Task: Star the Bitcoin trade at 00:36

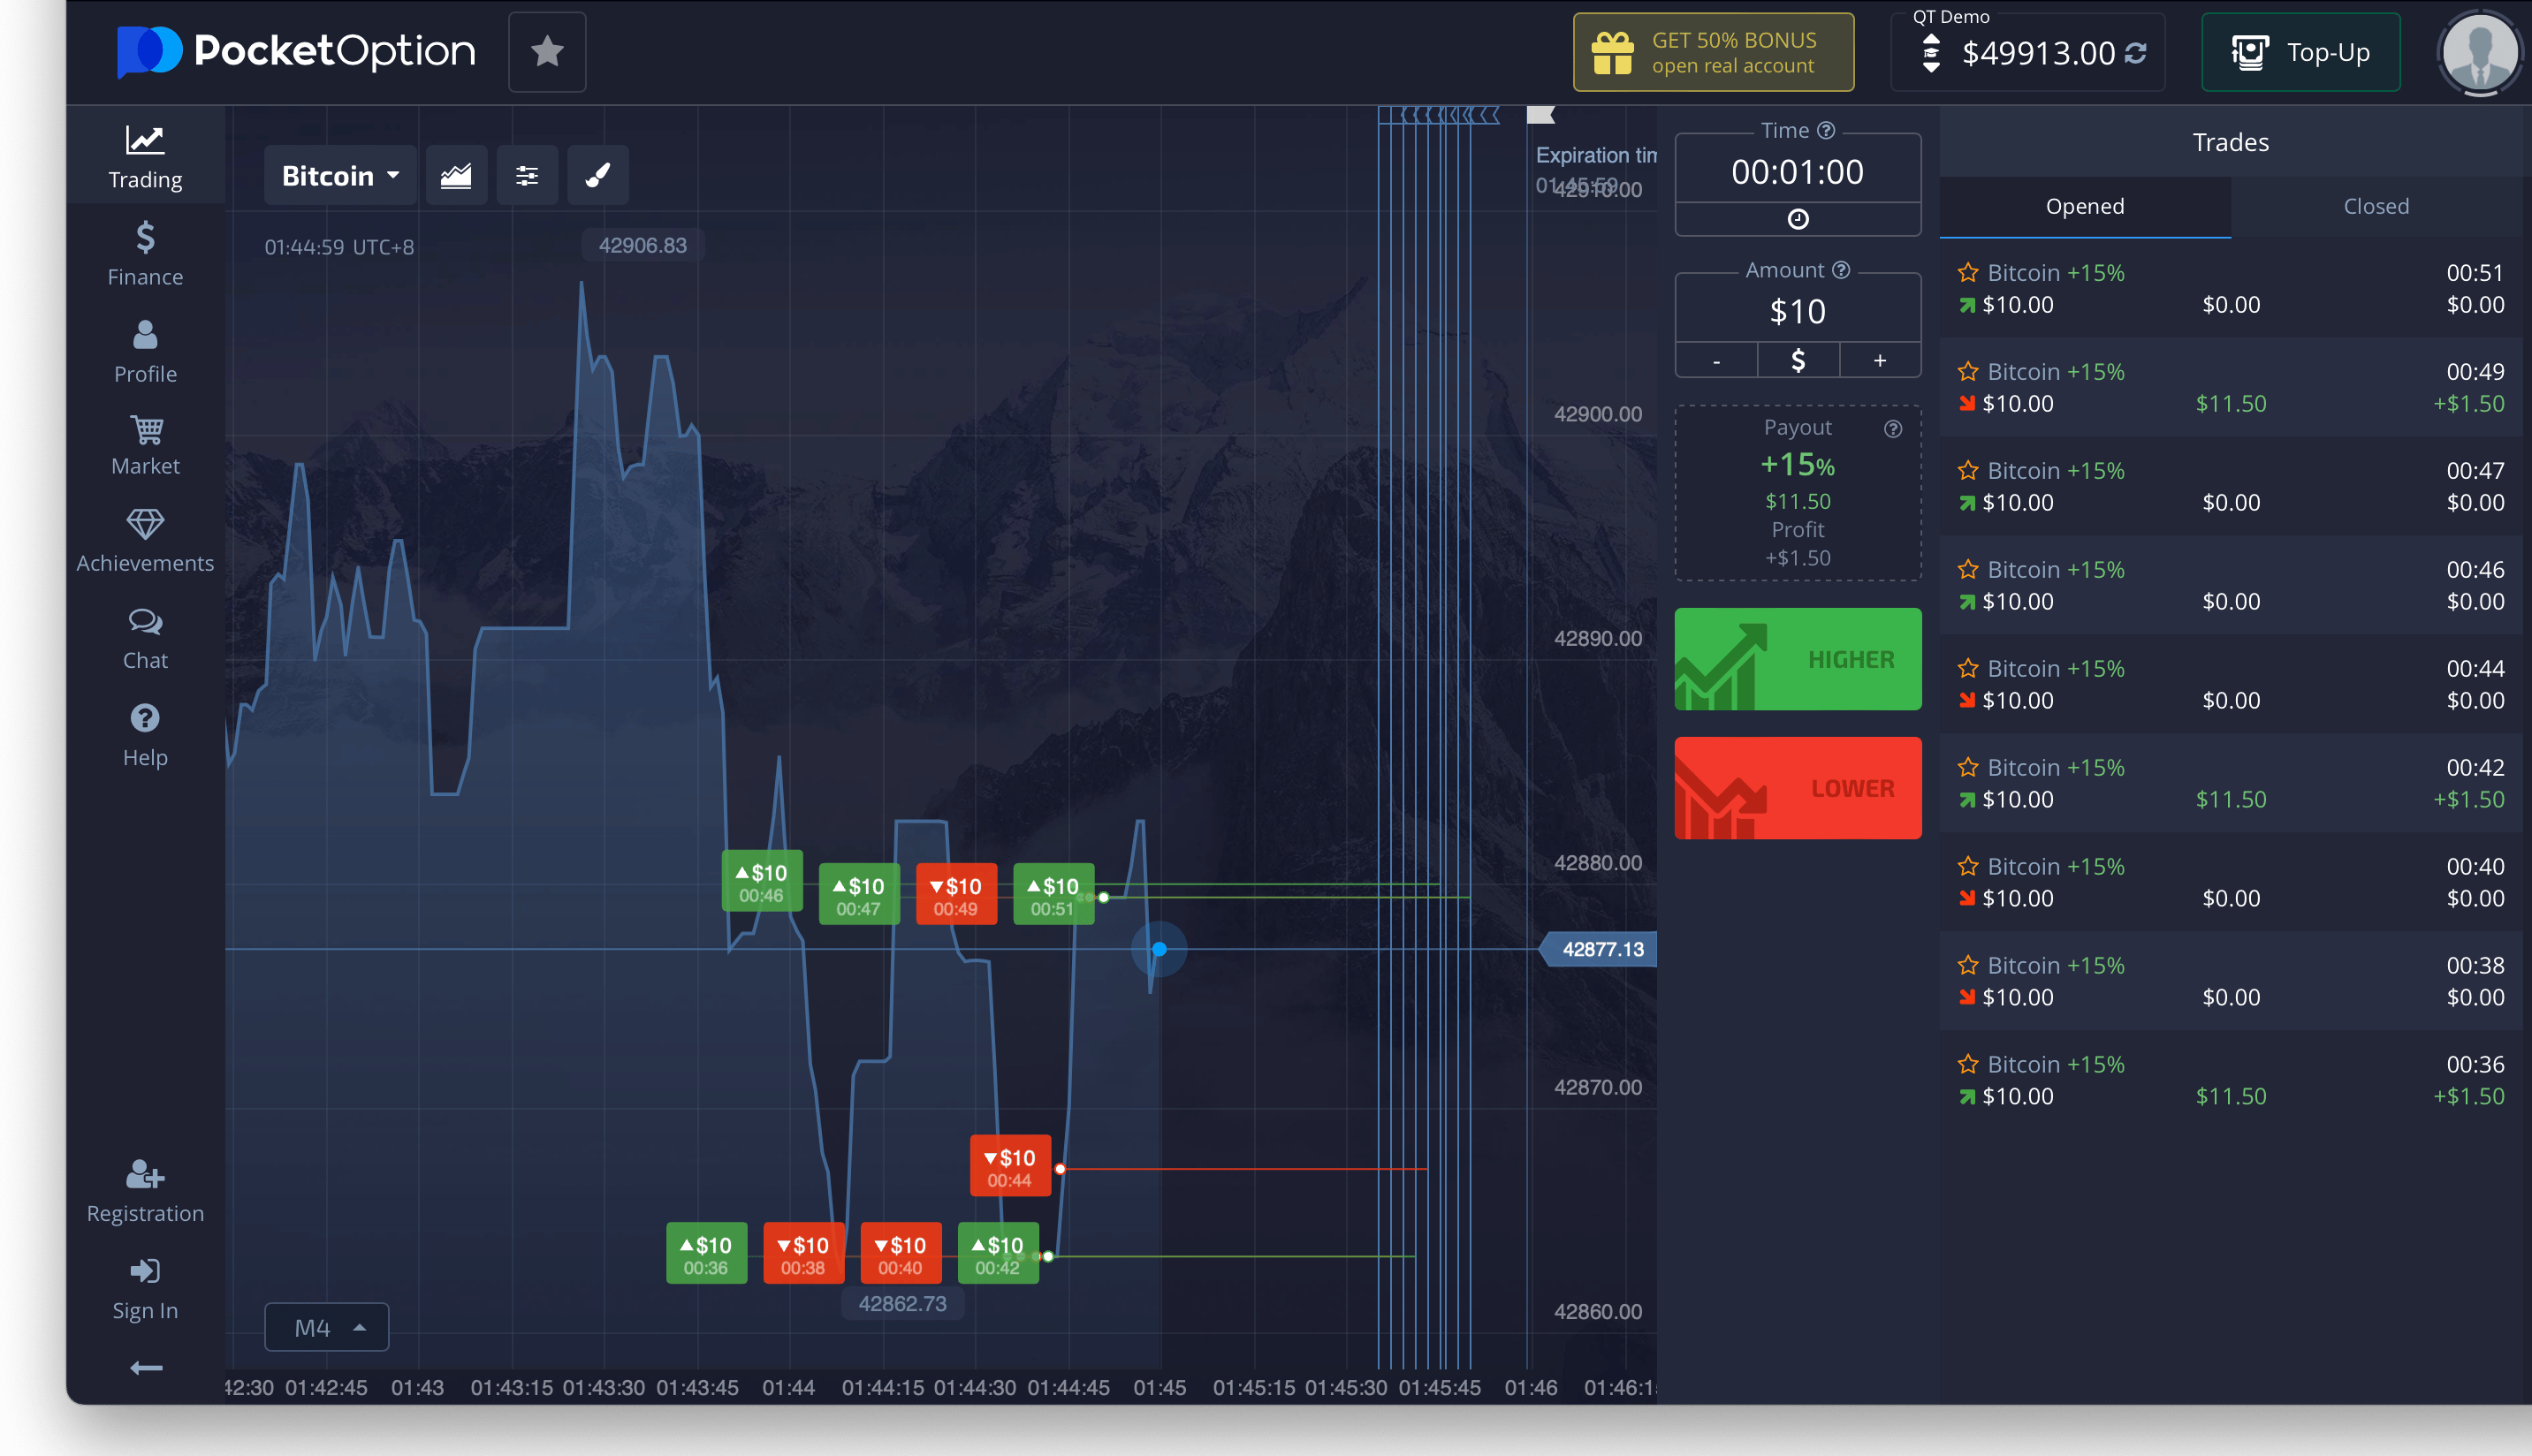Action: click(x=1967, y=1064)
